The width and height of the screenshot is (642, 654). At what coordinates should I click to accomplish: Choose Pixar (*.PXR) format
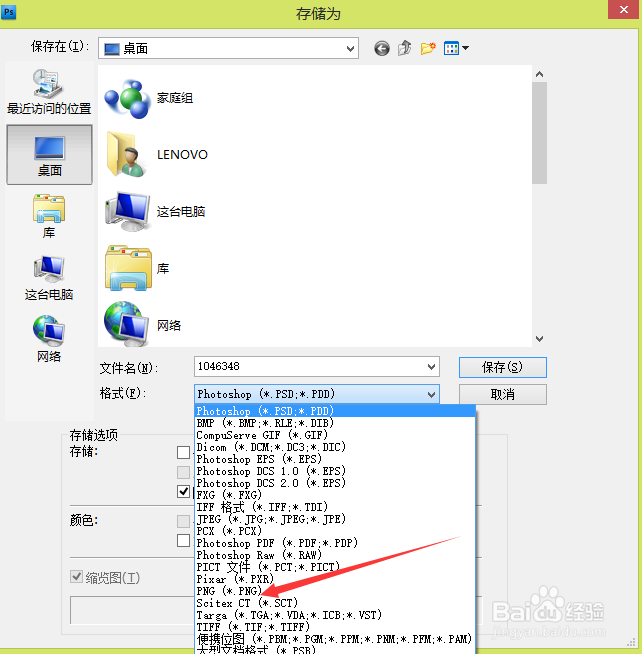tap(335, 579)
